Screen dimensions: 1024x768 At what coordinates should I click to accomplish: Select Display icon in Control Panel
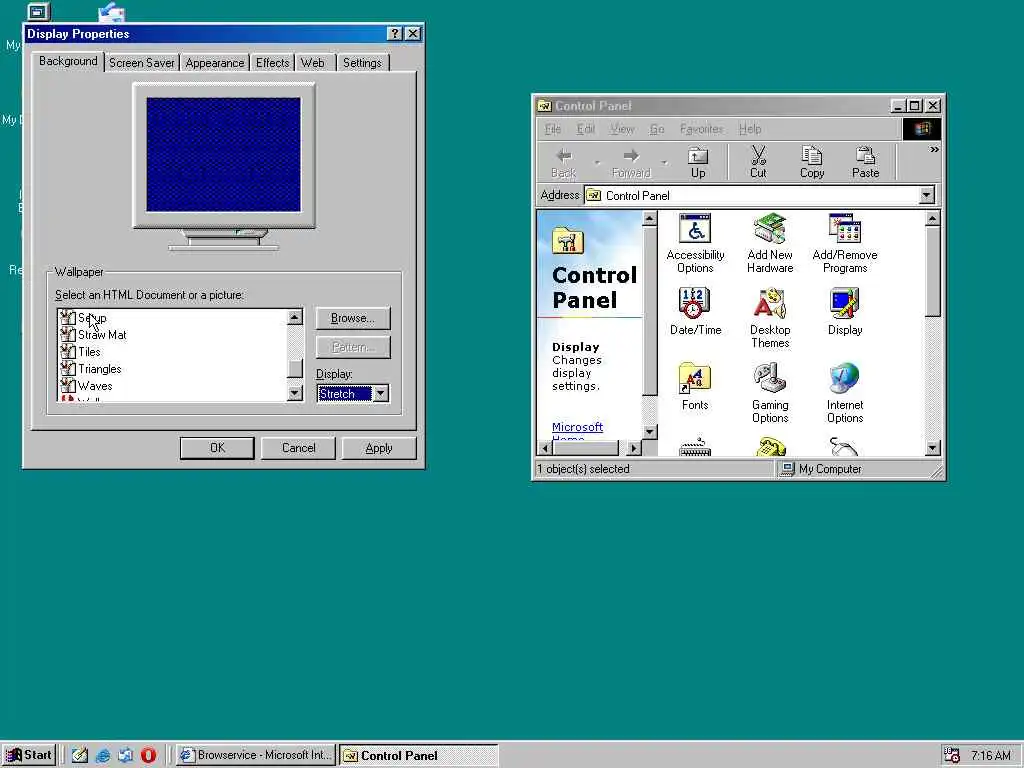[844, 312]
